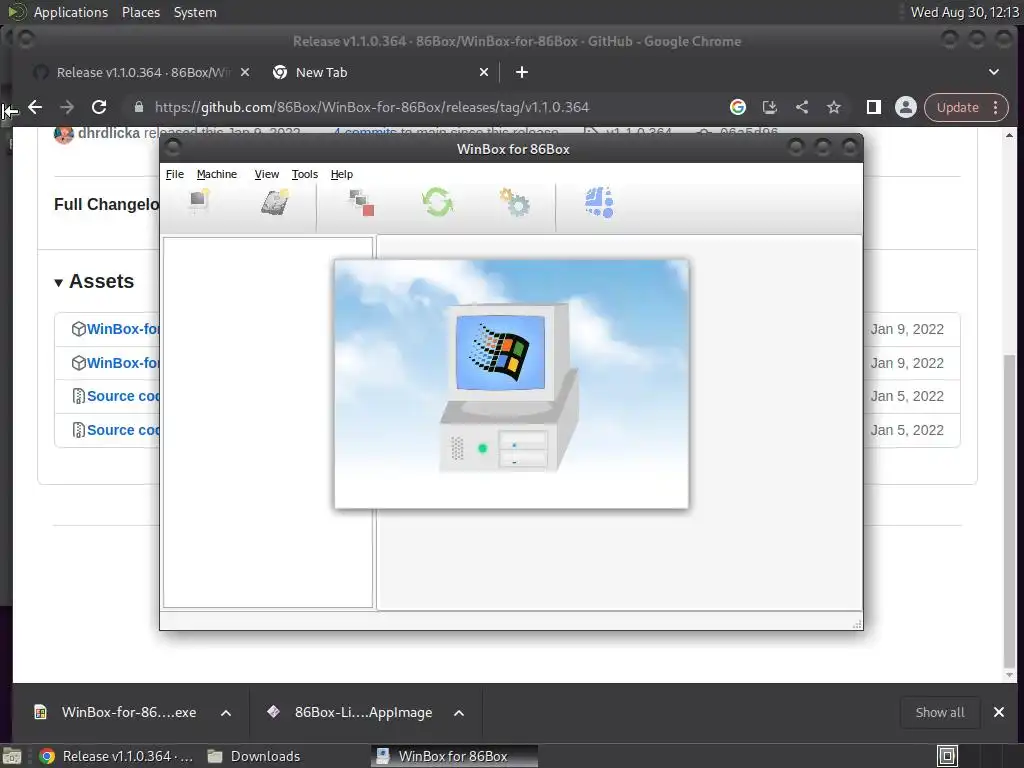Click the new virtual machine toolbar icon
1024x768 pixels.
[x=199, y=200]
